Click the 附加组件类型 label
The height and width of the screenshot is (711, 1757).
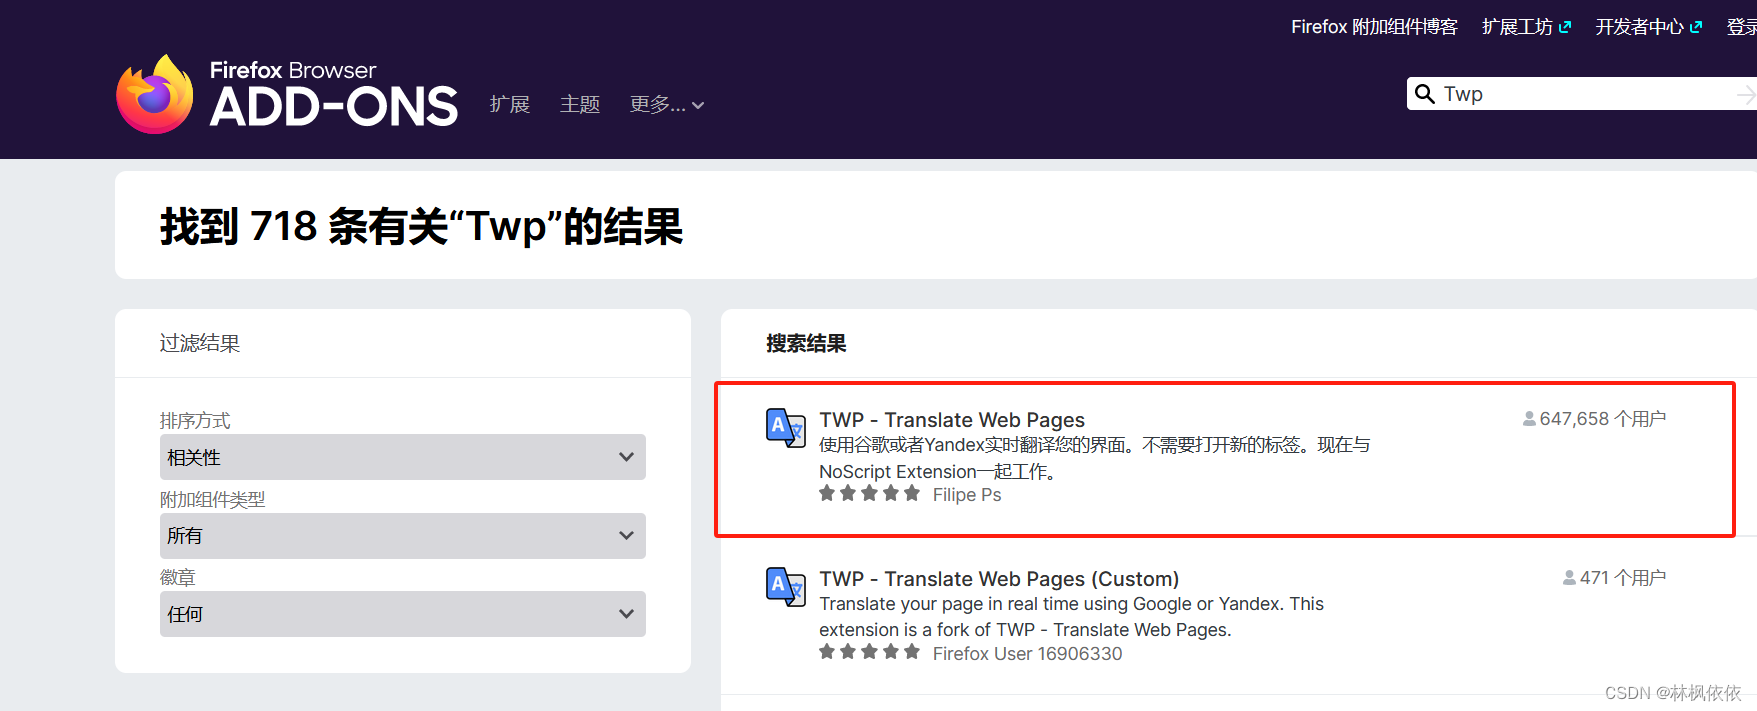[213, 499]
